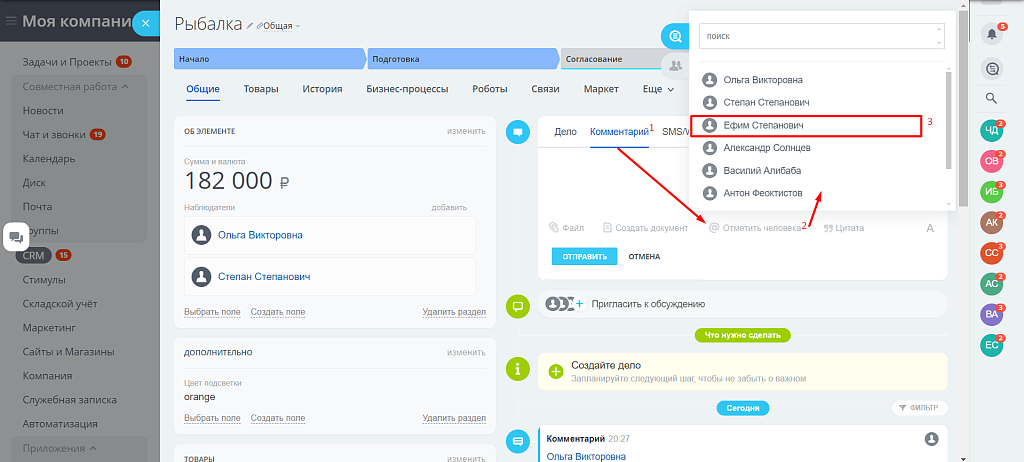Open the Роботы tab
Viewport: 1024px width, 462px height.
click(490, 89)
